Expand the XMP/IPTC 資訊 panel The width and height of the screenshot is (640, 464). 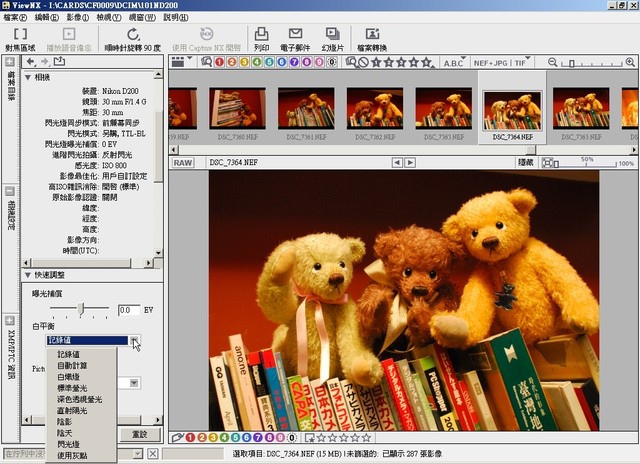coord(10,321)
